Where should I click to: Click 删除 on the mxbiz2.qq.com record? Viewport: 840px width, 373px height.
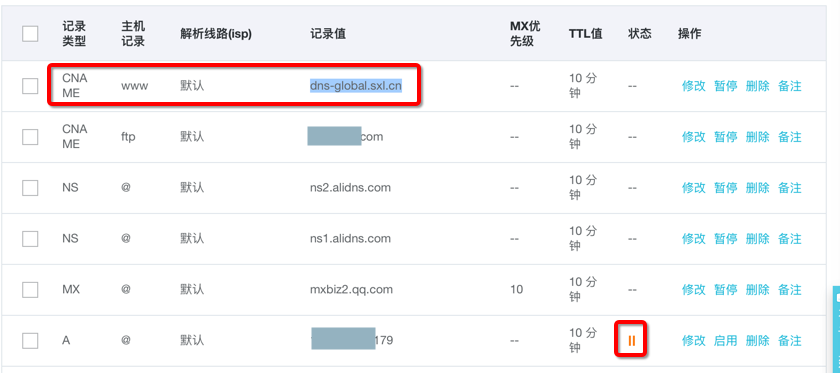tap(758, 289)
